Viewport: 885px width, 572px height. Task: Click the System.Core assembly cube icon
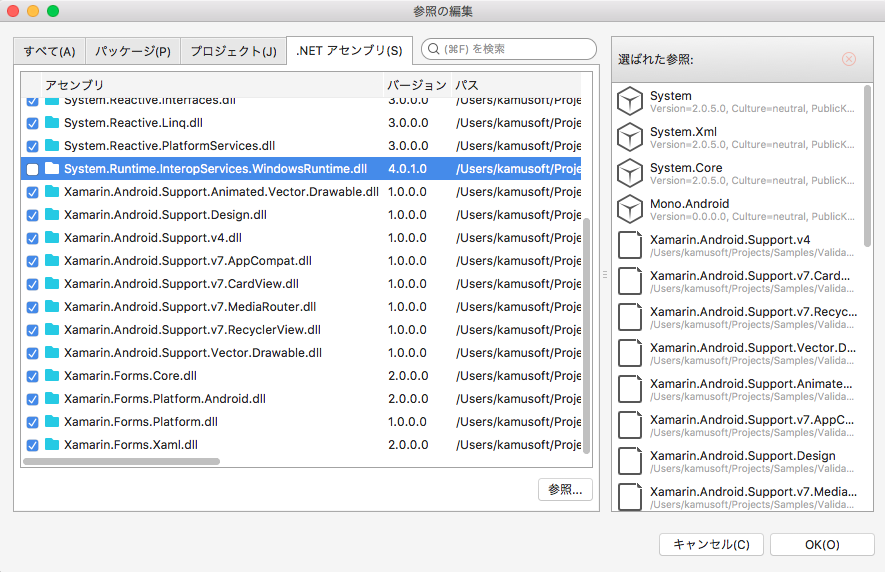[629, 173]
